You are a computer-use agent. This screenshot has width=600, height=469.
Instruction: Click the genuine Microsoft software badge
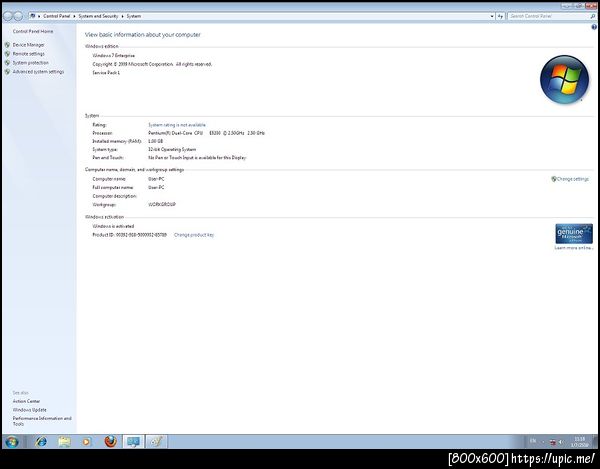(574, 234)
